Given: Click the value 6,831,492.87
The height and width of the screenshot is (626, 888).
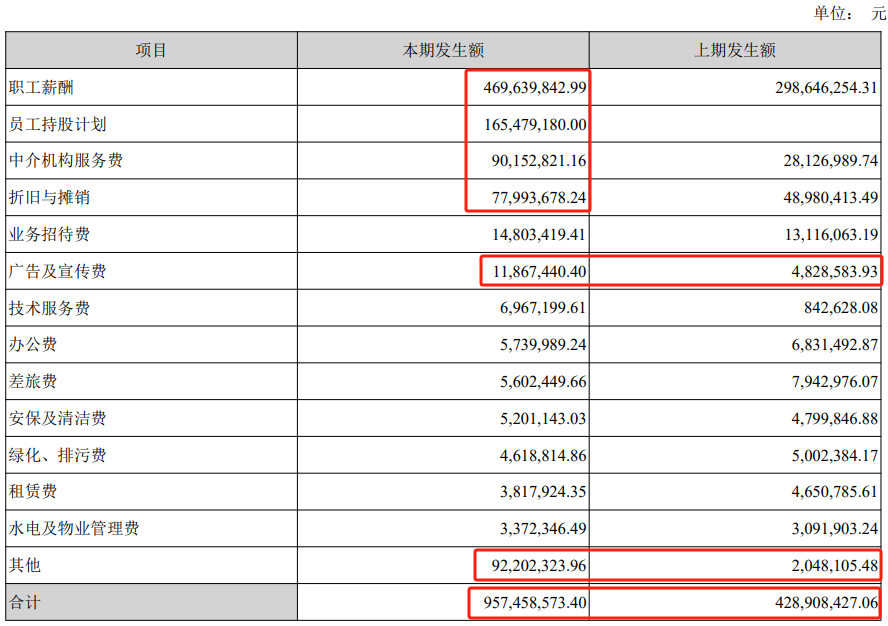Looking at the screenshot, I should pos(834,345).
